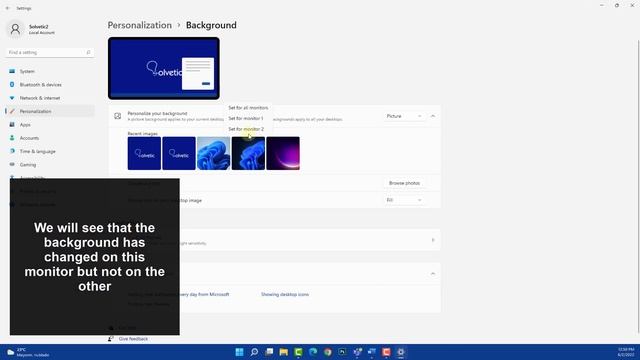Click the desktop background preview image
The image size is (640, 360).
point(164,68)
